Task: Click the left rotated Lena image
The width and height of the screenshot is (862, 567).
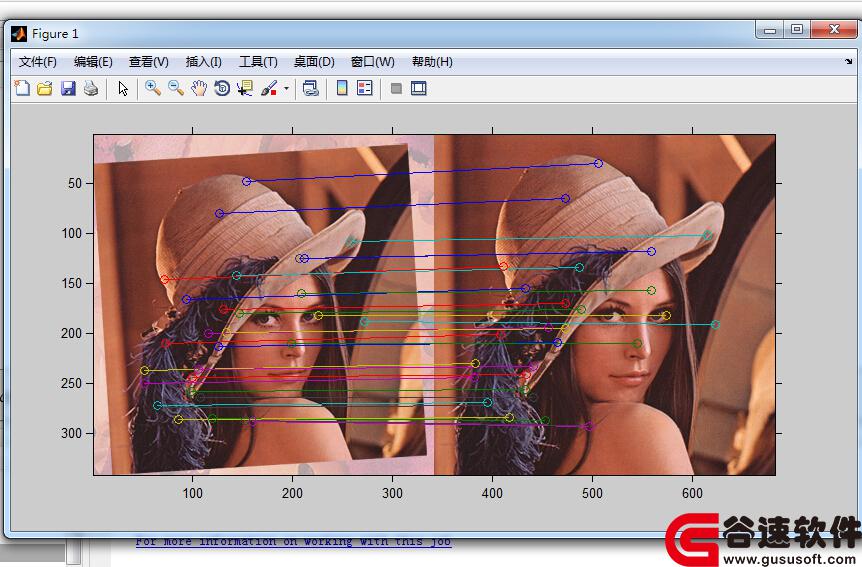Action: click(x=264, y=305)
